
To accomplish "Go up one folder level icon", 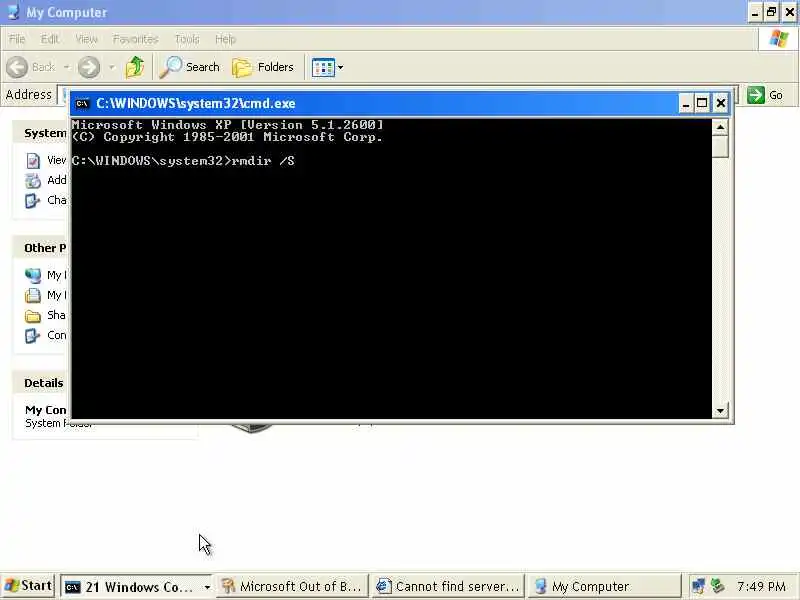I will point(135,67).
